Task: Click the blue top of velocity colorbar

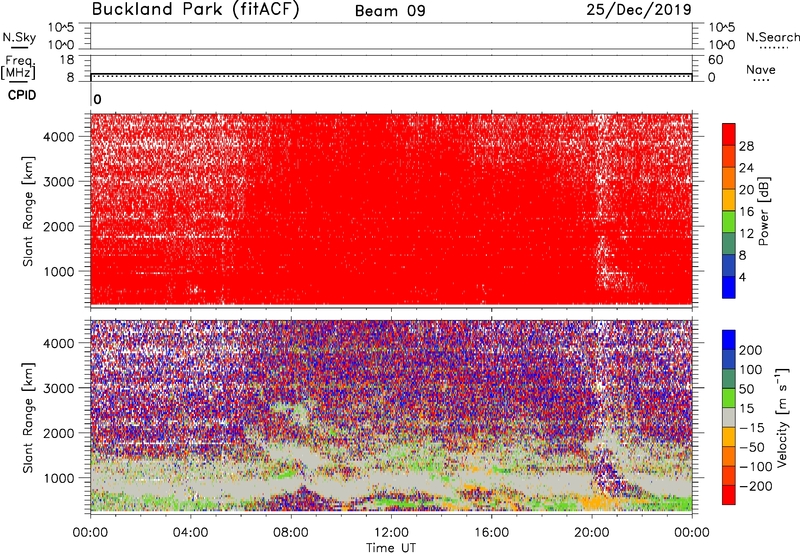Action: pyautogui.click(x=729, y=340)
